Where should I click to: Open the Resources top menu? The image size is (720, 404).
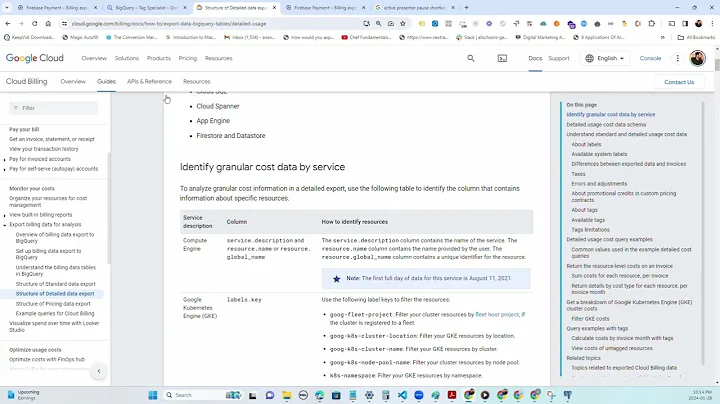(219, 58)
